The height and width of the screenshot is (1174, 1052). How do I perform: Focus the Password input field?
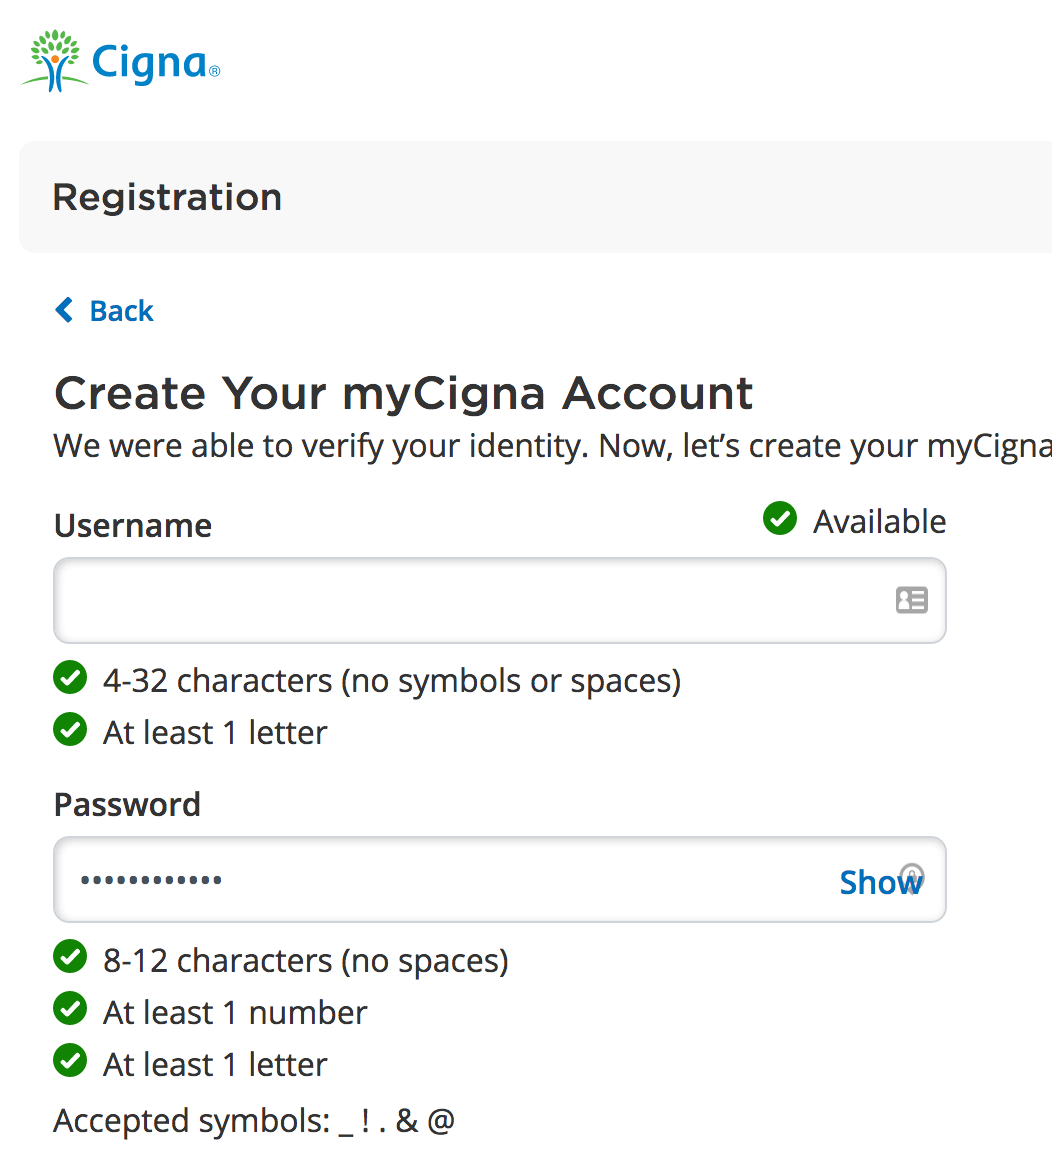coord(440,880)
